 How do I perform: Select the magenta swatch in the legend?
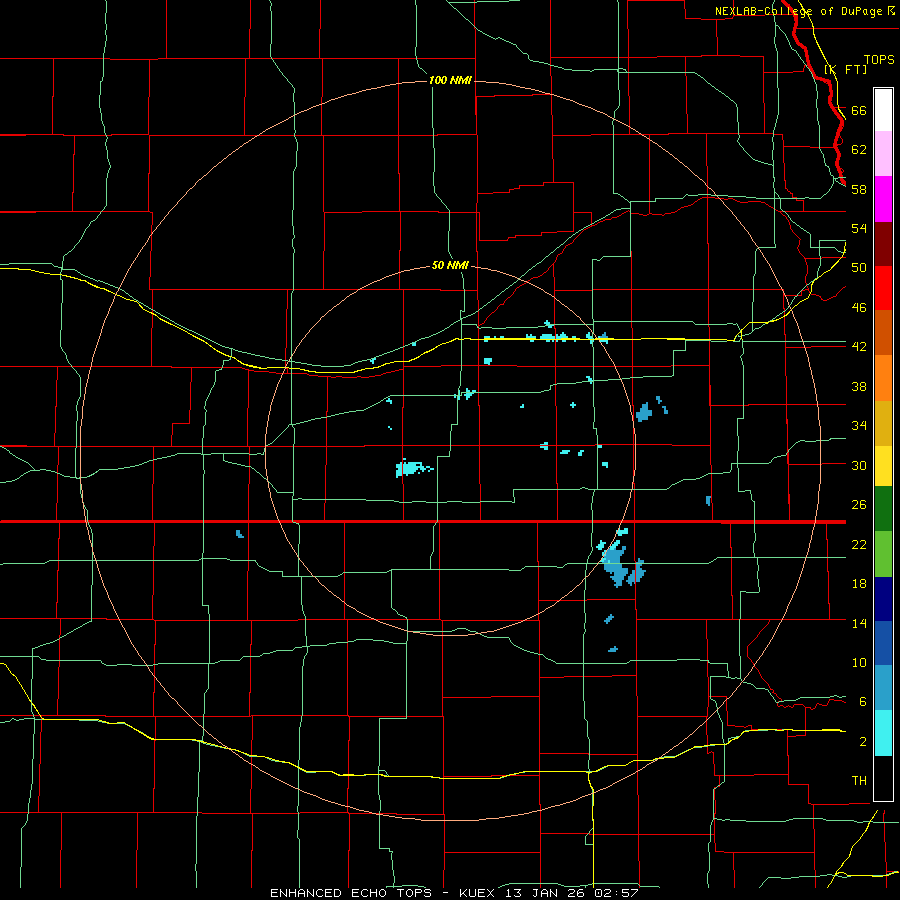[883, 199]
